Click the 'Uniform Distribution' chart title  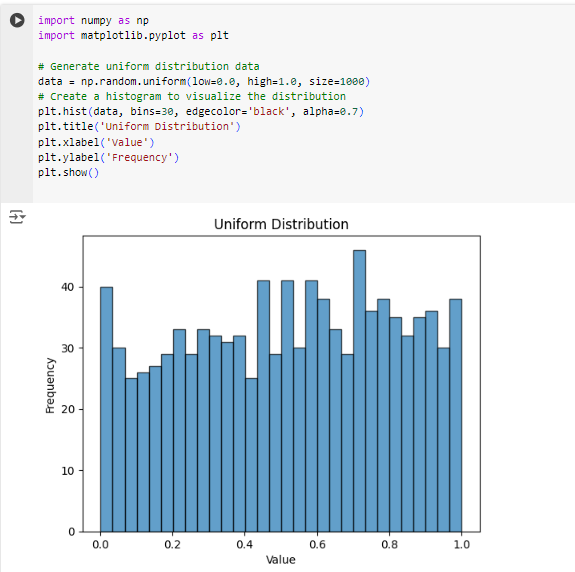point(281,224)
